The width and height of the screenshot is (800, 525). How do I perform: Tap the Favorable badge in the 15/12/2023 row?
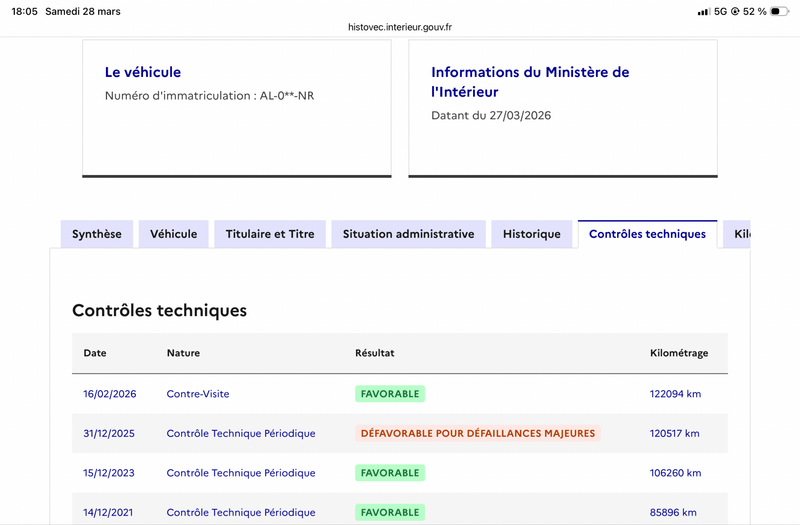(x=390, y=472)
